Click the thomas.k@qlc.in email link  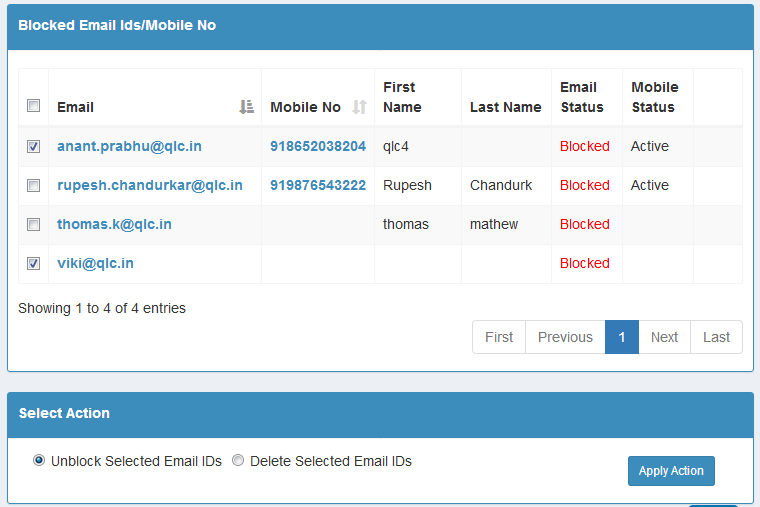point(114,224)
